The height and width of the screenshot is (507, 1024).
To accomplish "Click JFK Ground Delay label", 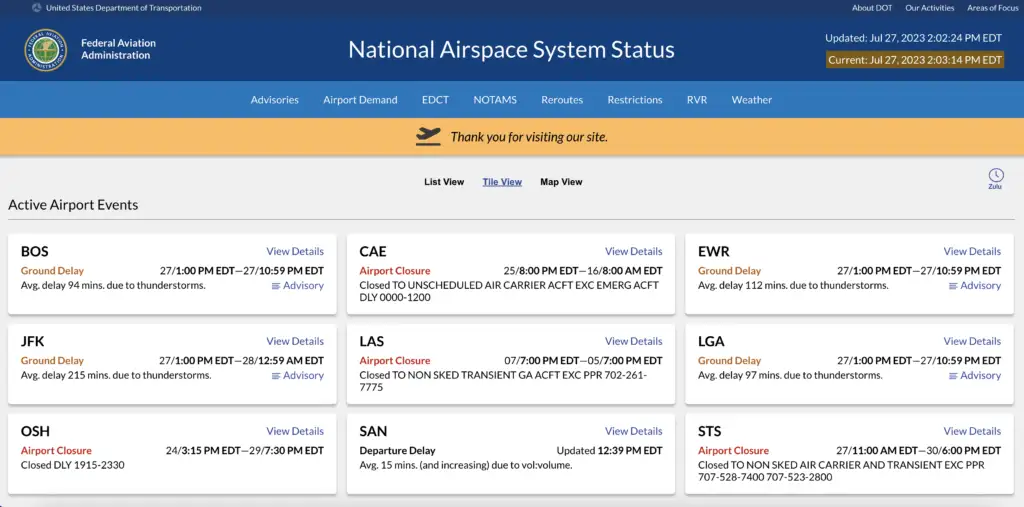I will (x=52, y=361).
